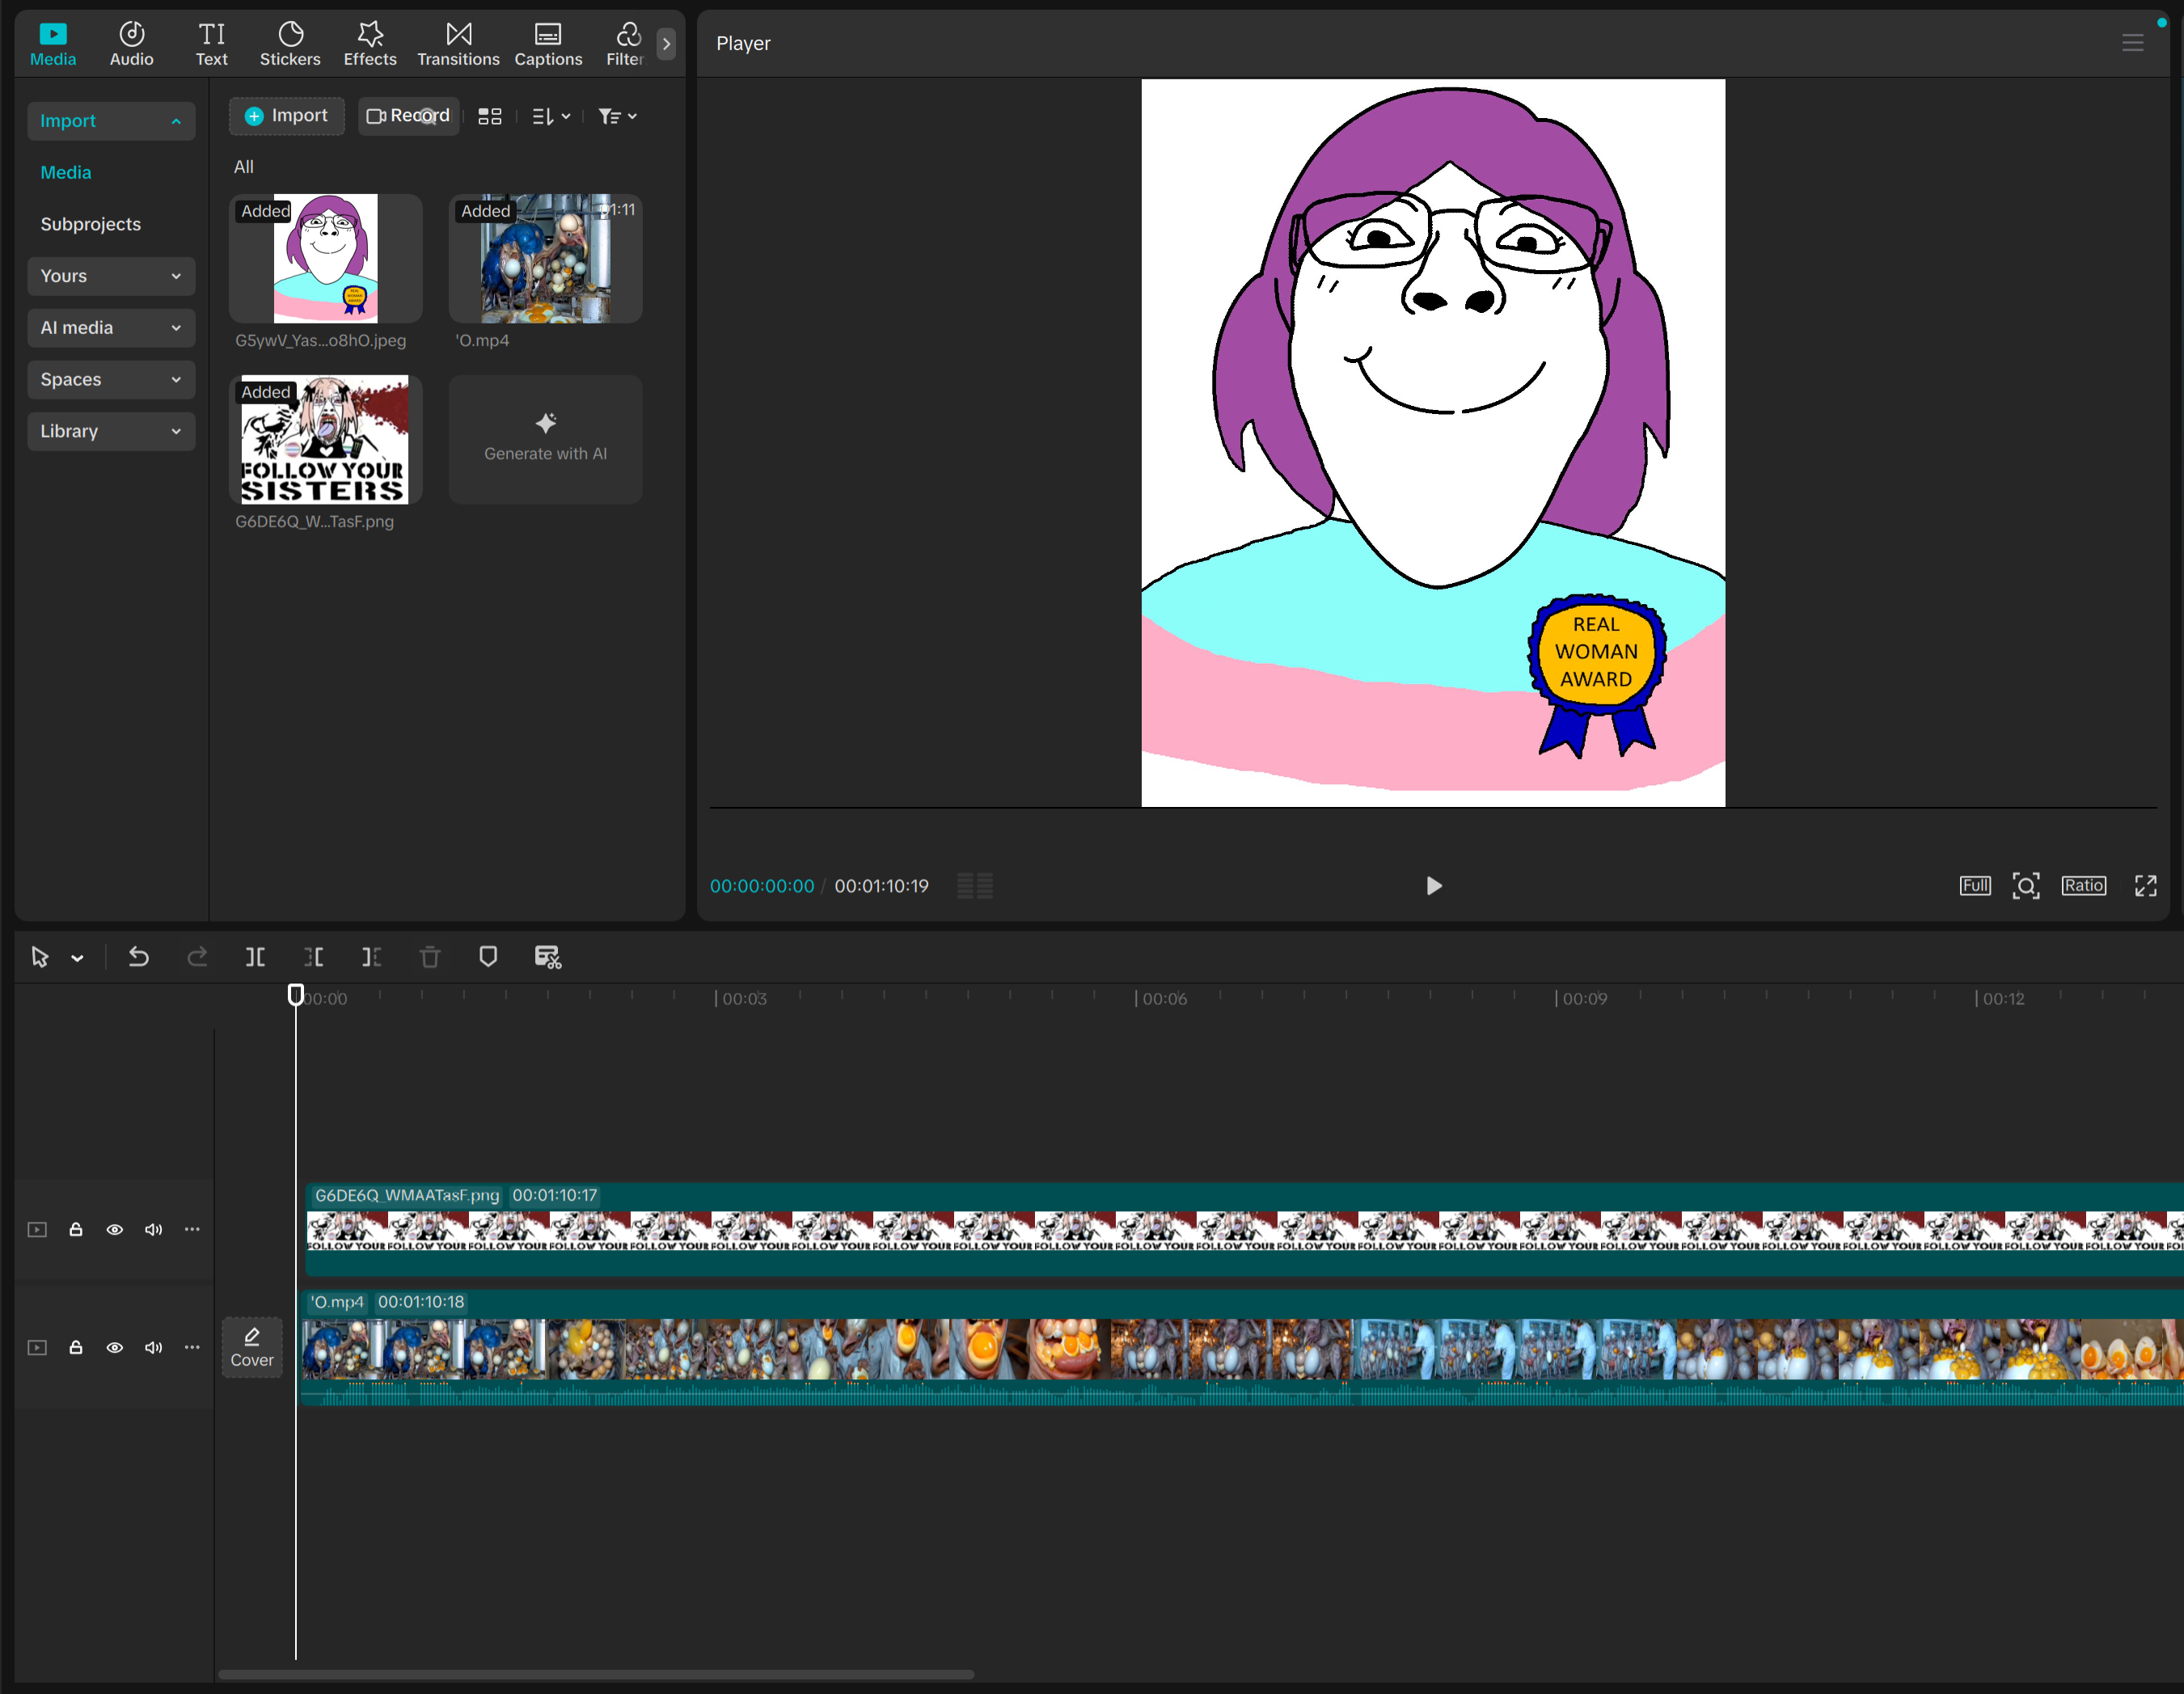Image resolution: width=2184 pixels, height=1694 pixels.
Task: Click the delete trash icon in timeline toolbar
Action: pos(430,957)
